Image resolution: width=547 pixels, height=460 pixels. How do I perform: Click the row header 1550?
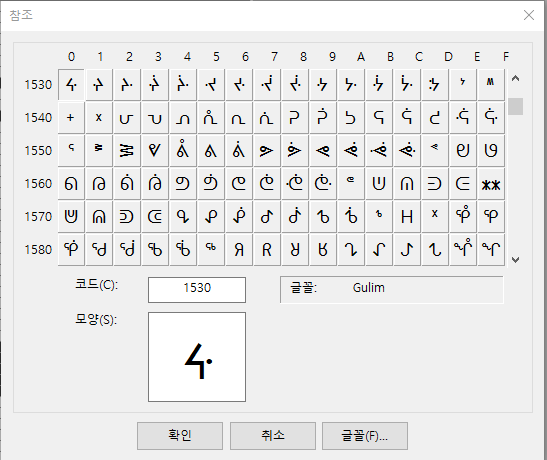coord(38,151)
